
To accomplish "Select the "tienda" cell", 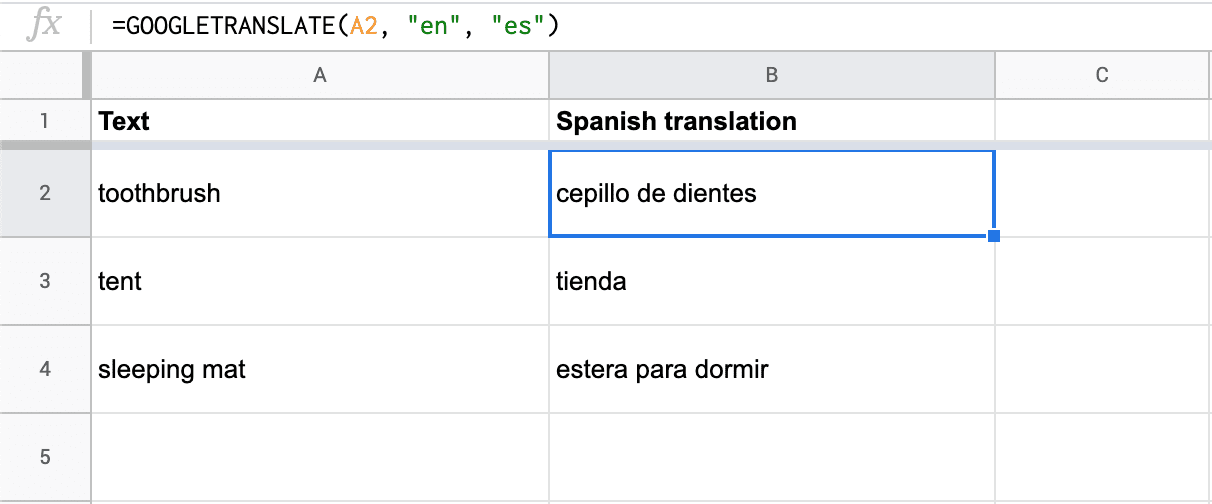I will click(772, 281).
